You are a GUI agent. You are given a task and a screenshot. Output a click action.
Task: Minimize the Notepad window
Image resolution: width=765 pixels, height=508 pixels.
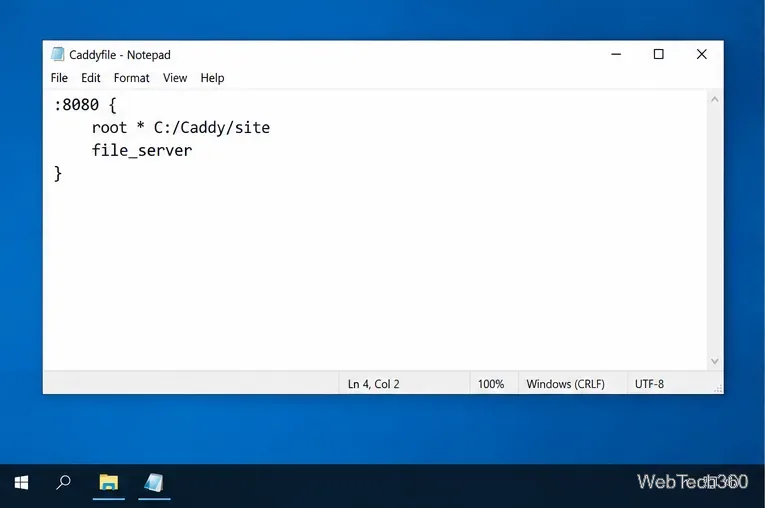[x=616, y=54]
